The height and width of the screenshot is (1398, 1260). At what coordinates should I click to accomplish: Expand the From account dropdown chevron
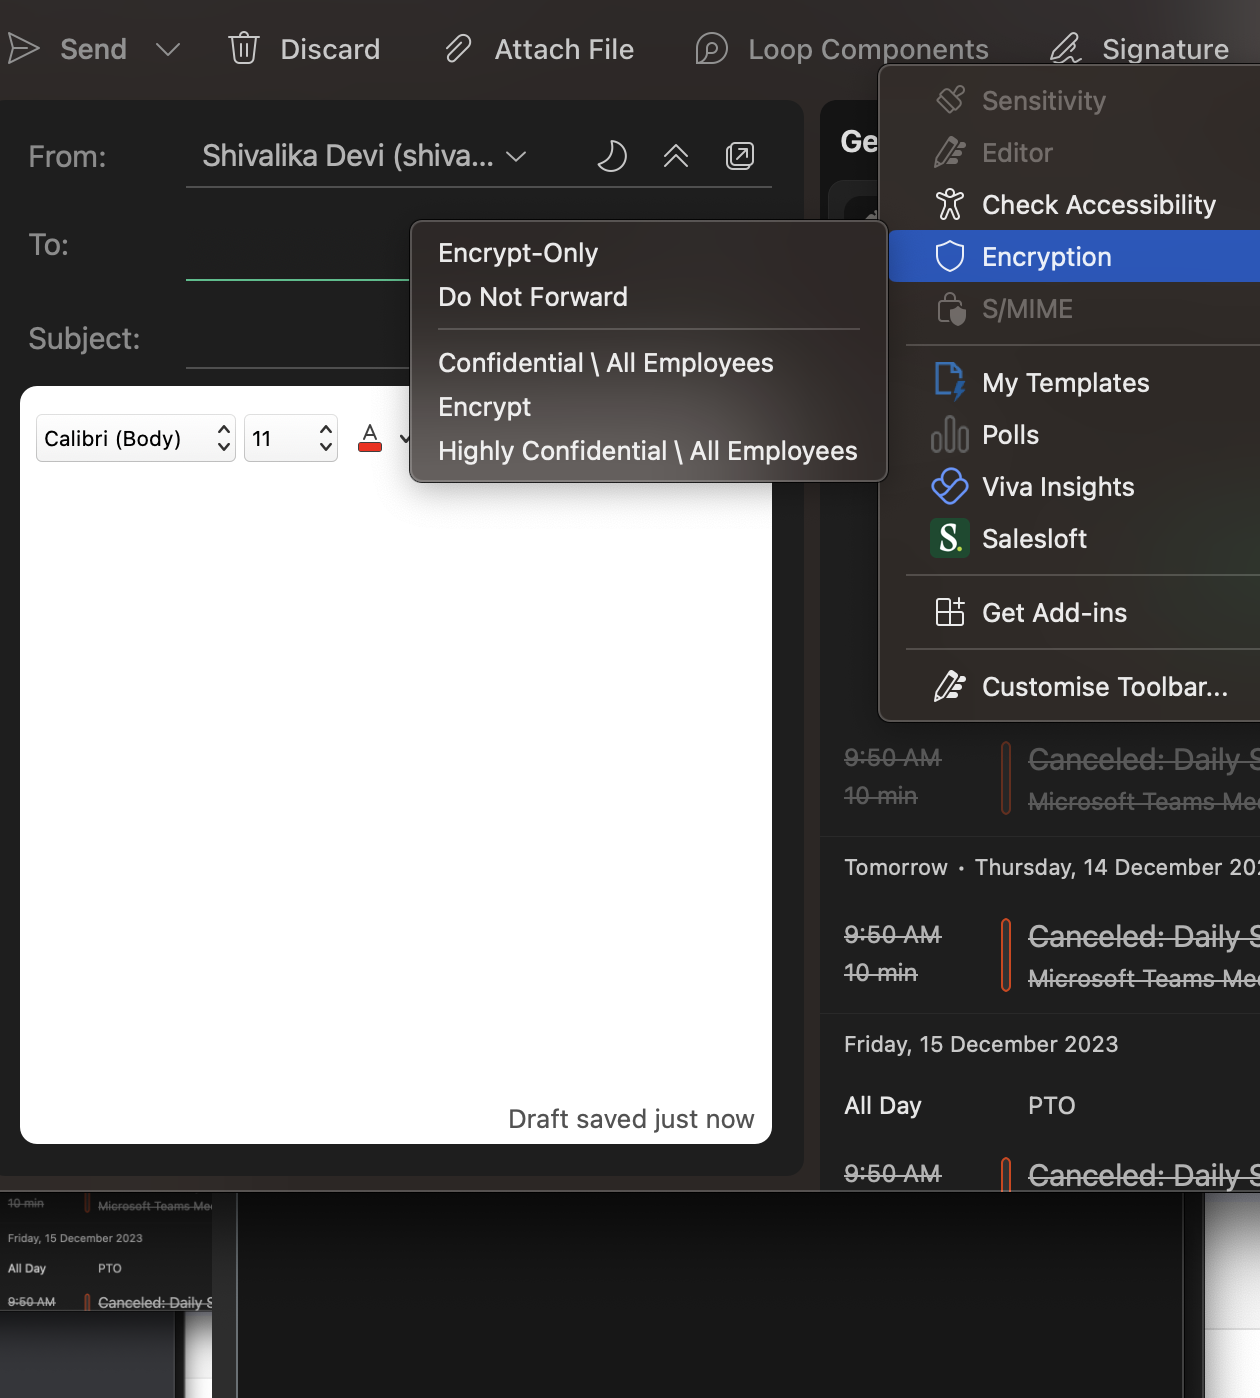pos(516,156)
